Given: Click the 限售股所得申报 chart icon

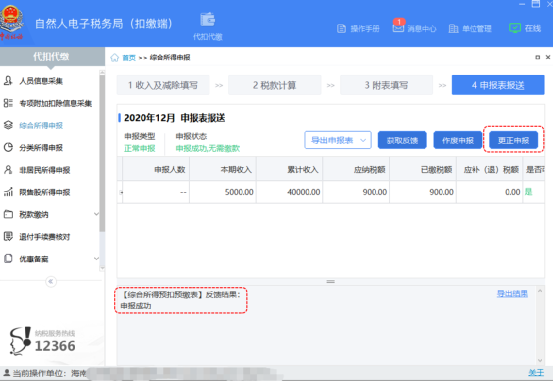Looking at the screenshot, I should 8,192.
